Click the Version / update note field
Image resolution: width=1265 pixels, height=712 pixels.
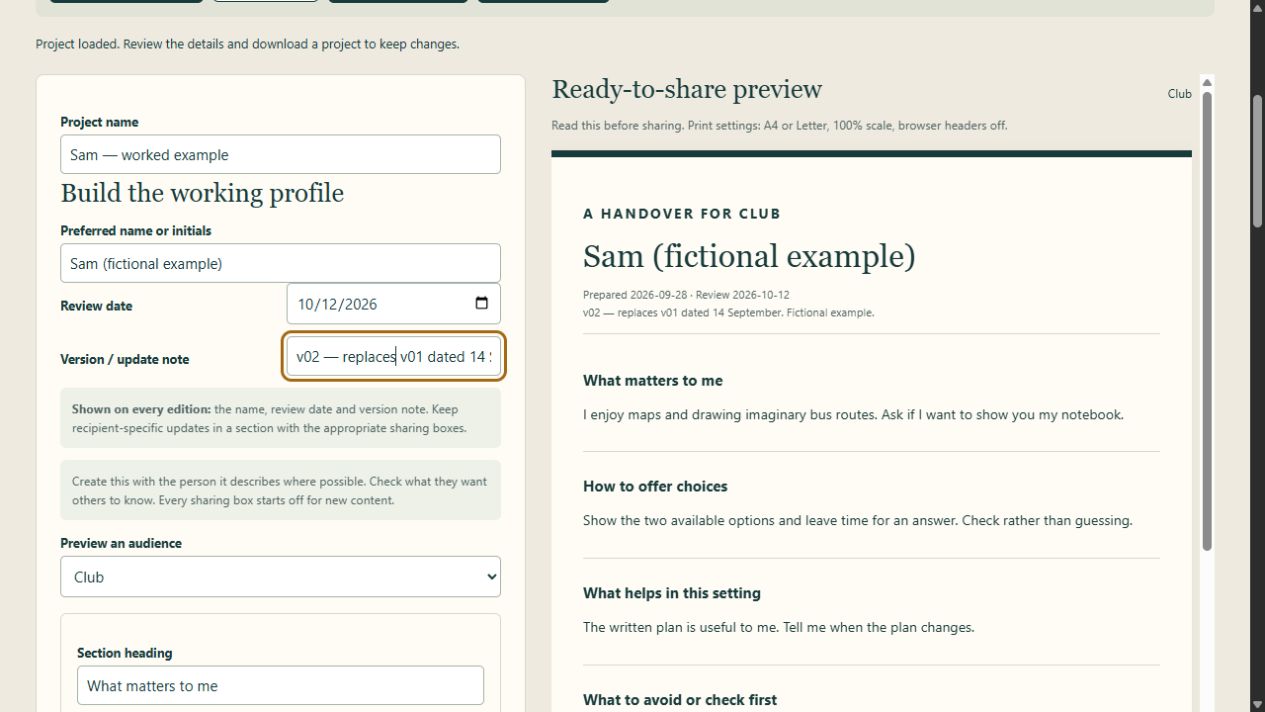(393, 356)
